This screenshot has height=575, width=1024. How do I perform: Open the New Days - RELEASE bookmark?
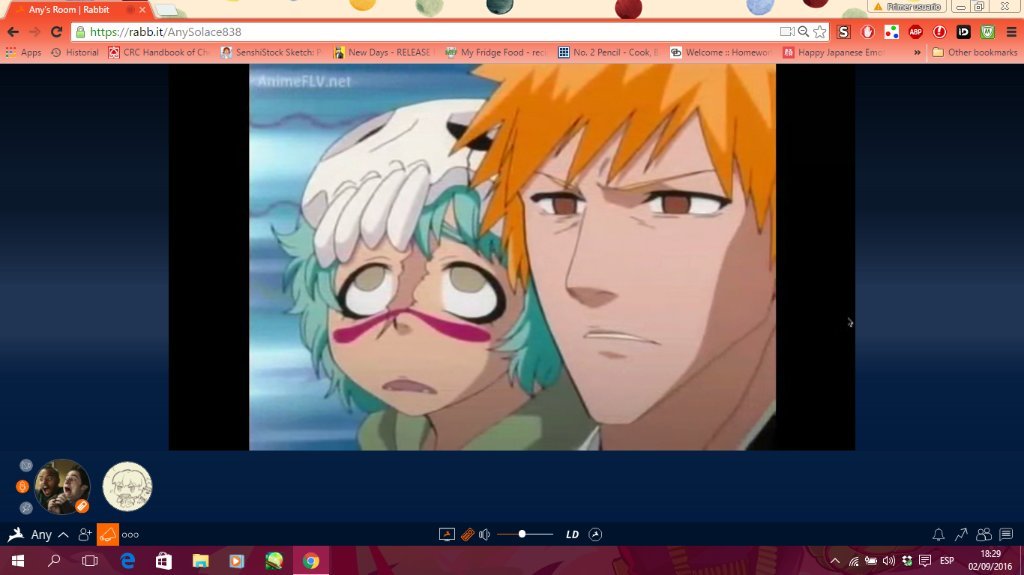(384, 52)
